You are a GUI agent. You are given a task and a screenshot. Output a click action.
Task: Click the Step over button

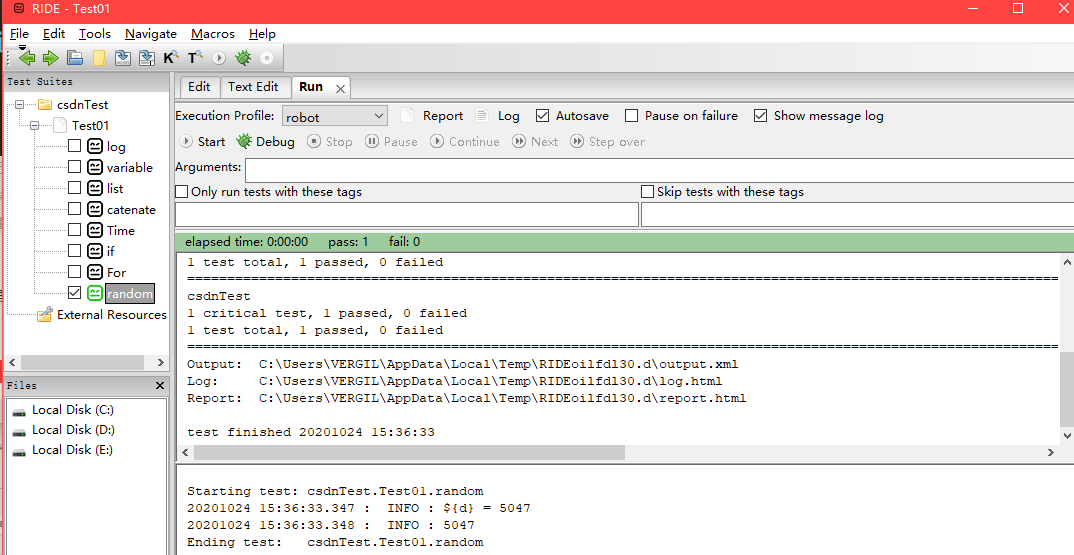(608, 142)
